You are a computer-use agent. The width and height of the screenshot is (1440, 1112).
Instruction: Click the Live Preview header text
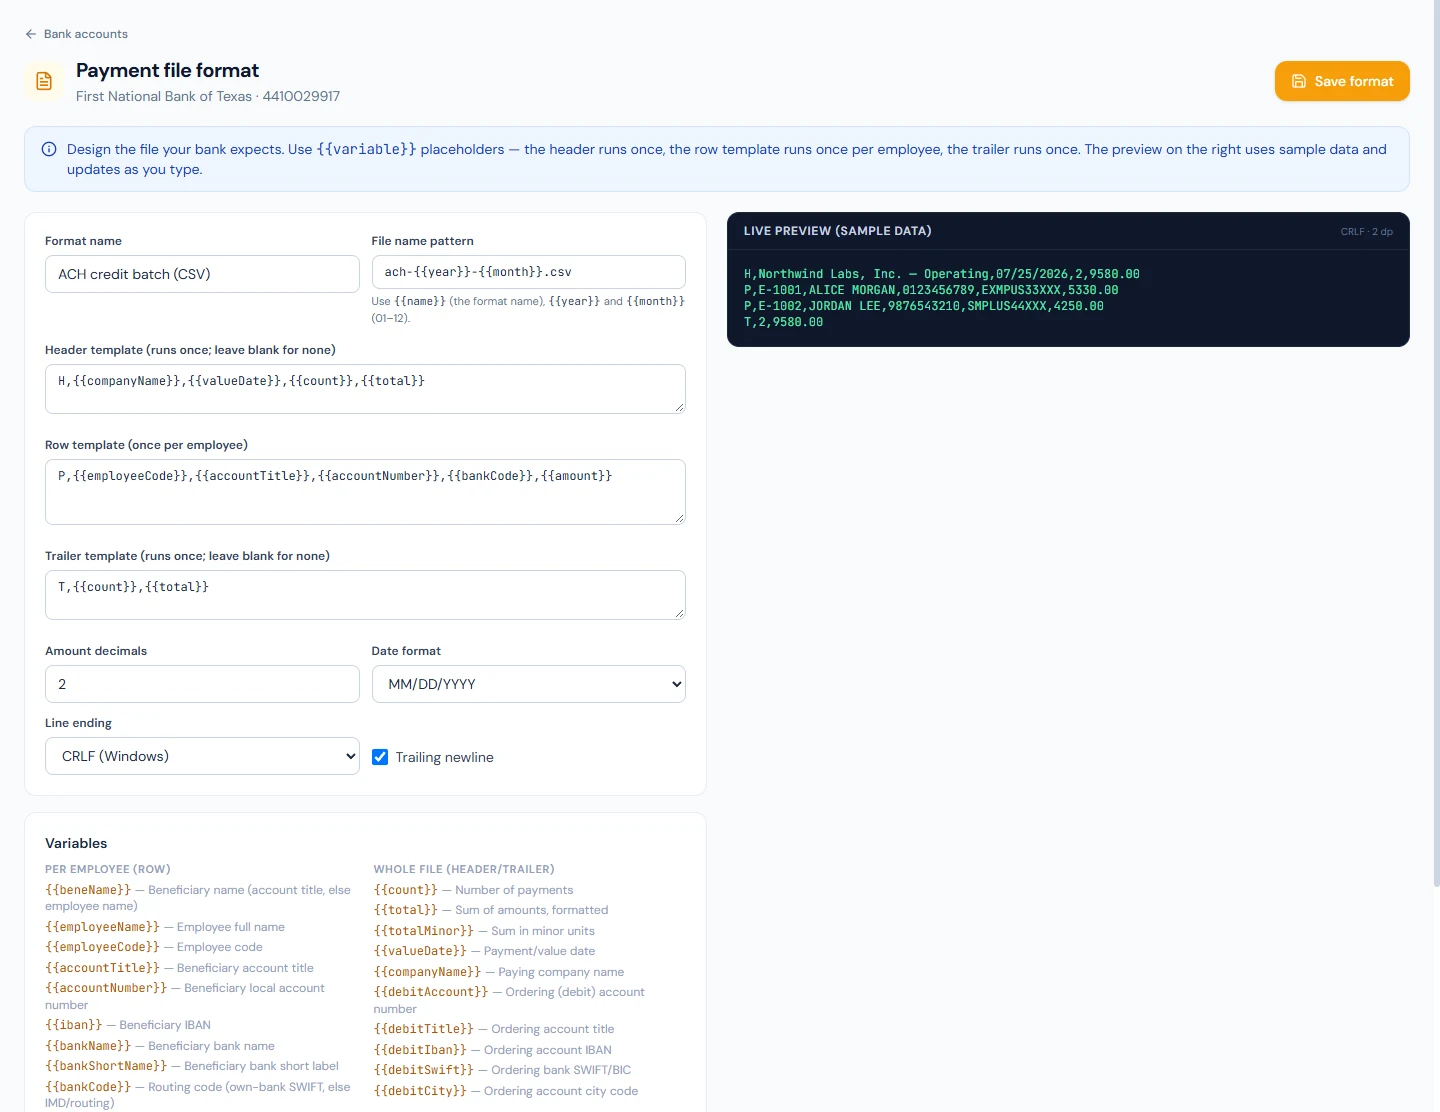(x=837, y=231)
